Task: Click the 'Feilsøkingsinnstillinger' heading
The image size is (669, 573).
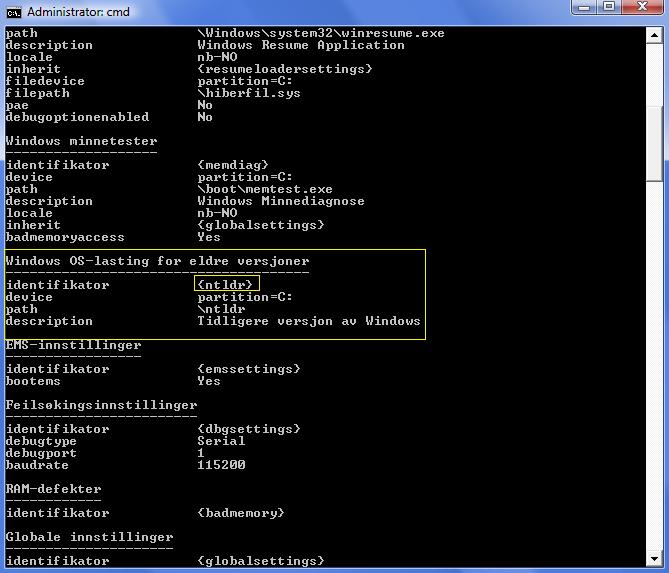Action: click(102, 405)
